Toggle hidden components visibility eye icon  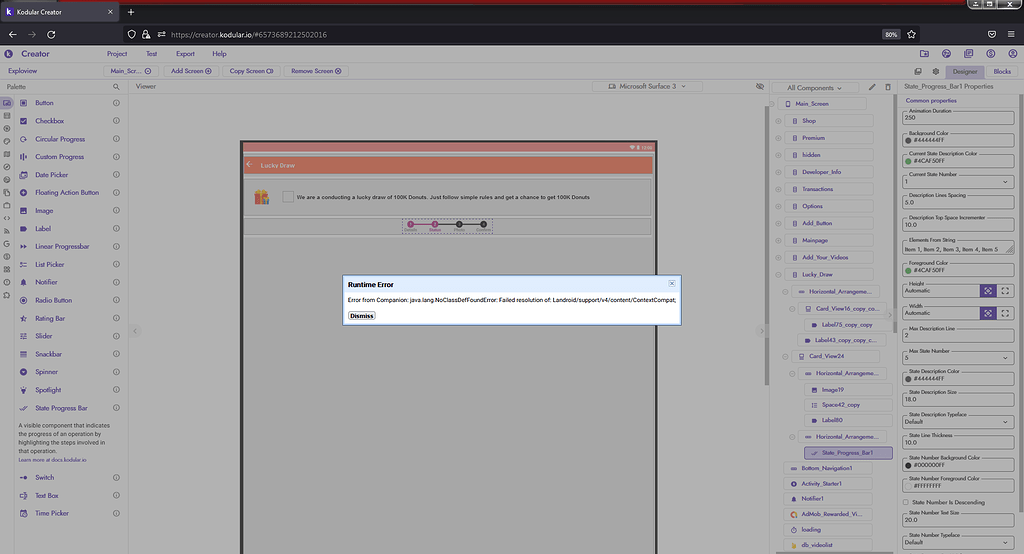click(760, 86)
